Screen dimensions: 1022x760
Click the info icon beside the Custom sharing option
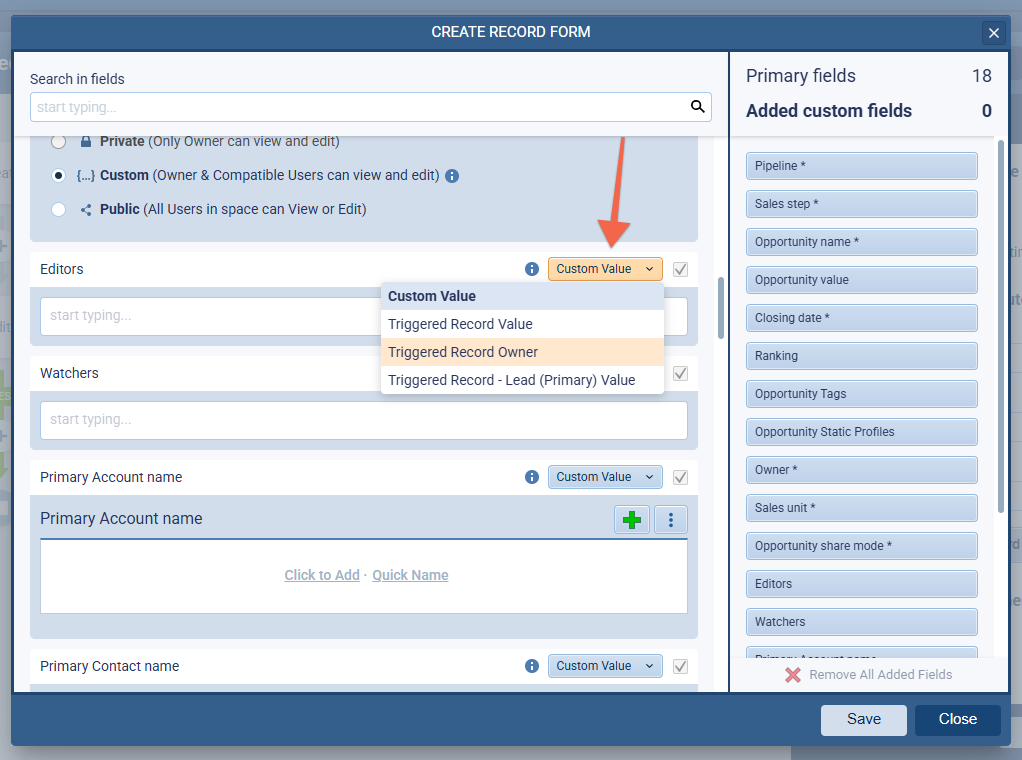[x=451, y=175]
